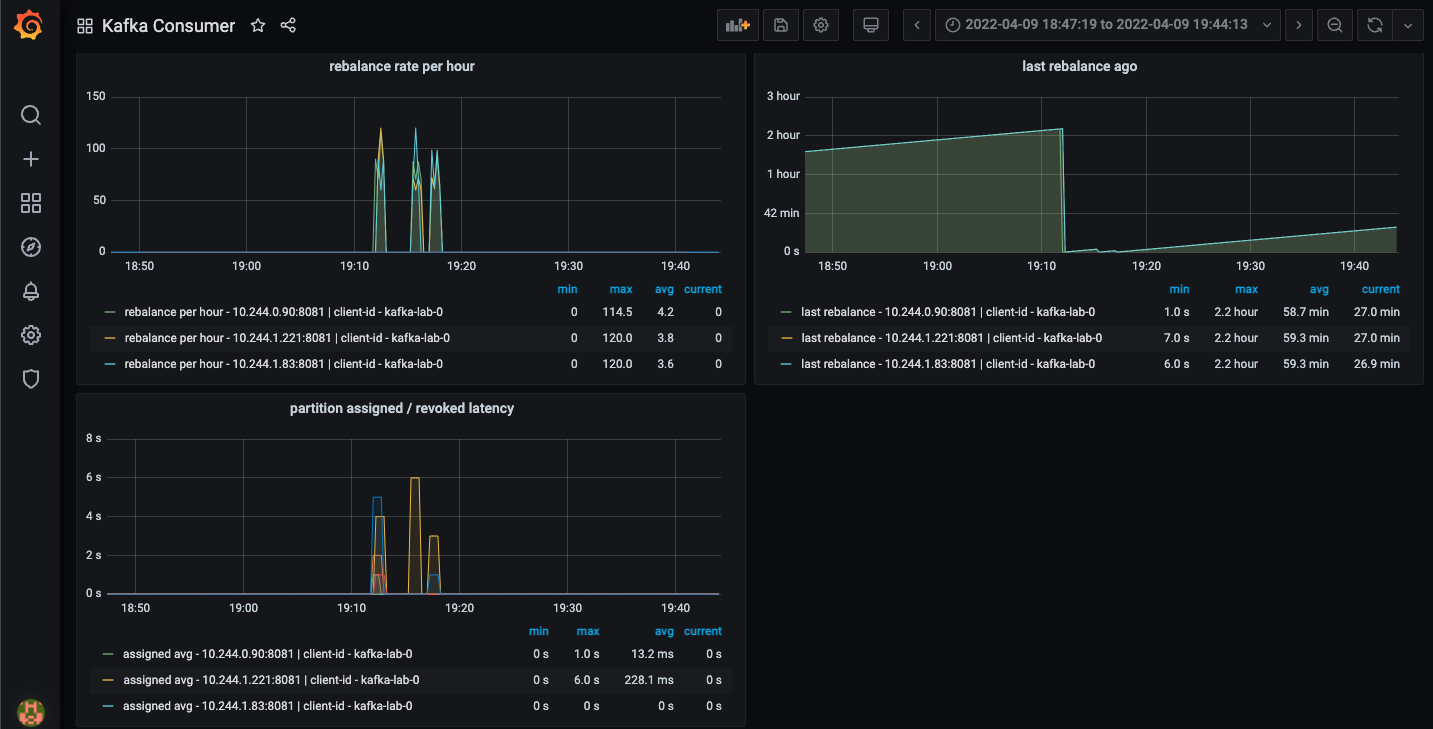1433x729 pixels.
Task: Shift time range backward with left arrow
Action: (917, 25)
